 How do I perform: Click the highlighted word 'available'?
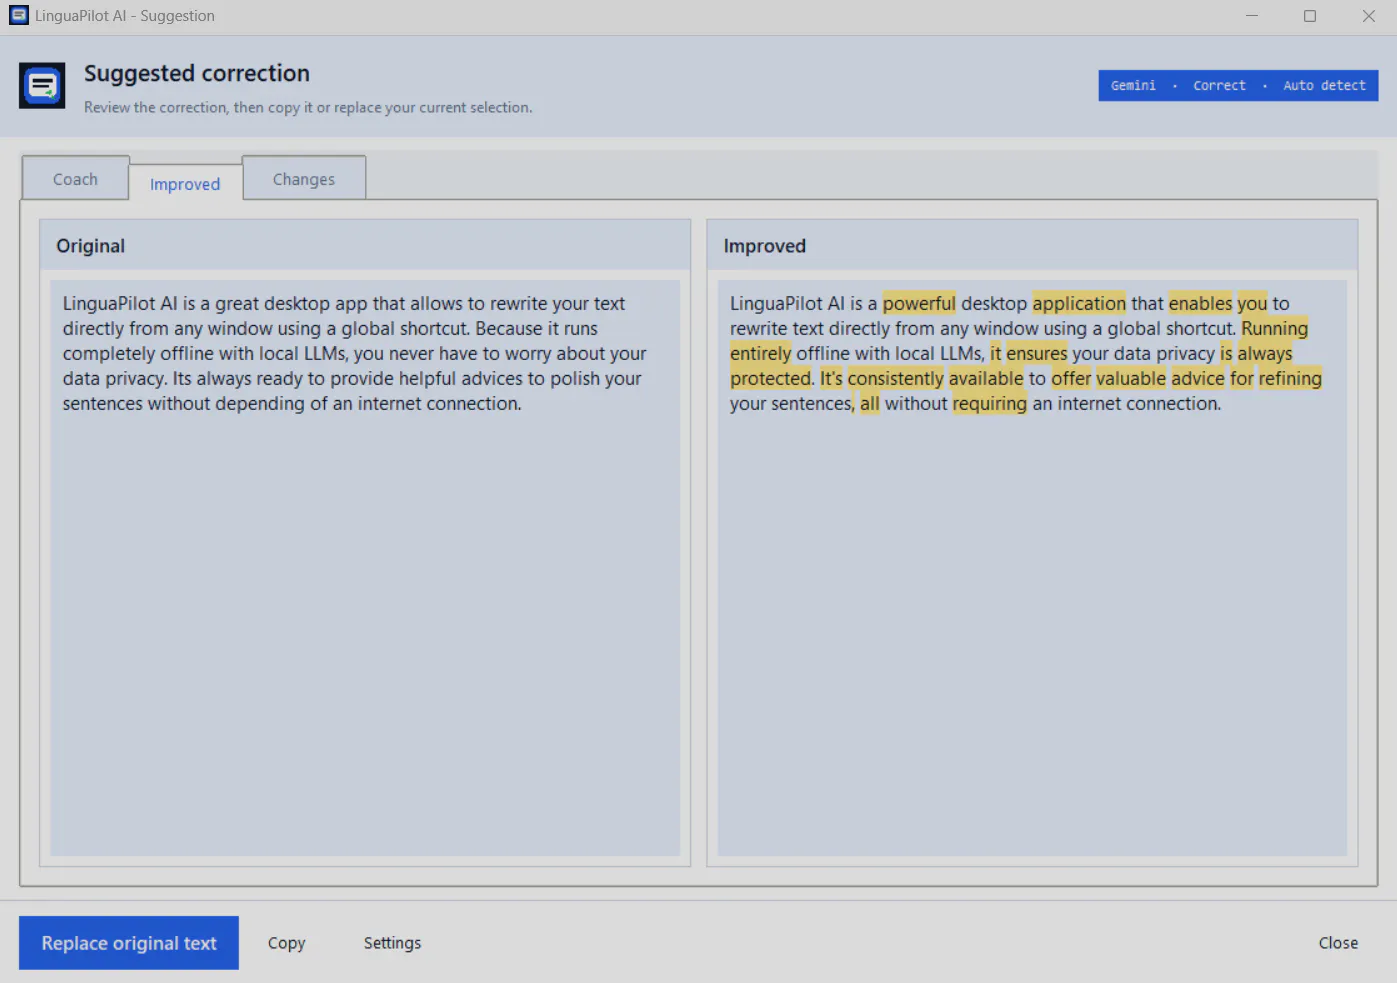point(986,378)
